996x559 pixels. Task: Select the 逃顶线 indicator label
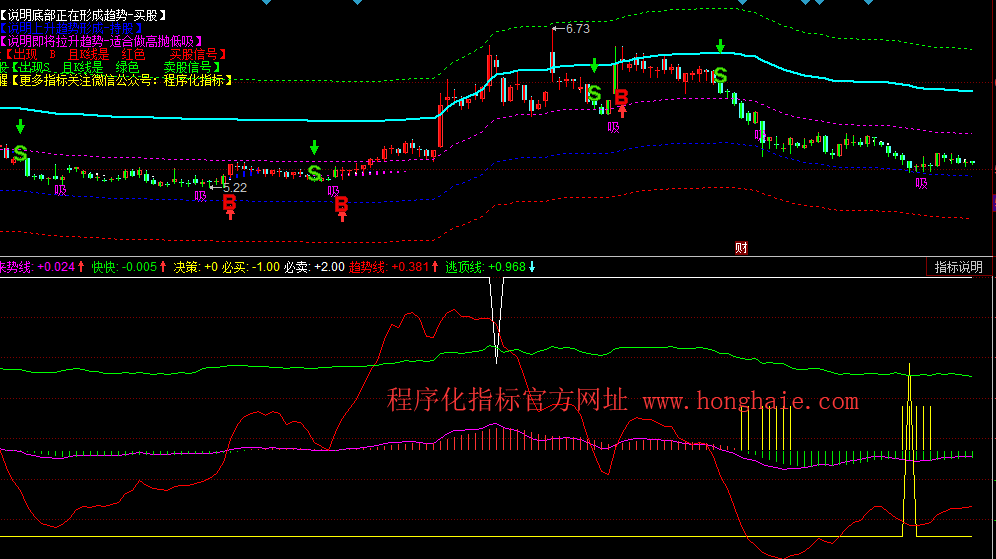[x=464, y=267]
